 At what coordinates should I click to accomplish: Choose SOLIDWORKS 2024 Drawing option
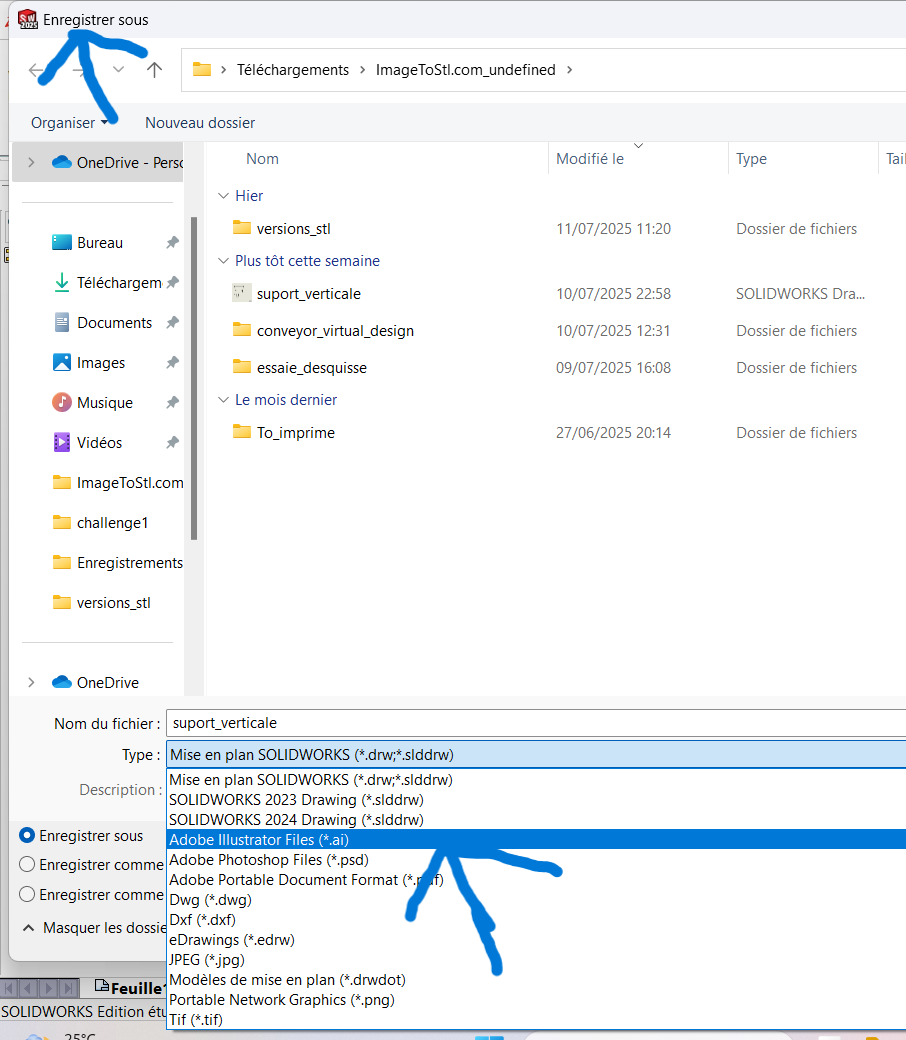pyautogui.click(x=536, y=820)
